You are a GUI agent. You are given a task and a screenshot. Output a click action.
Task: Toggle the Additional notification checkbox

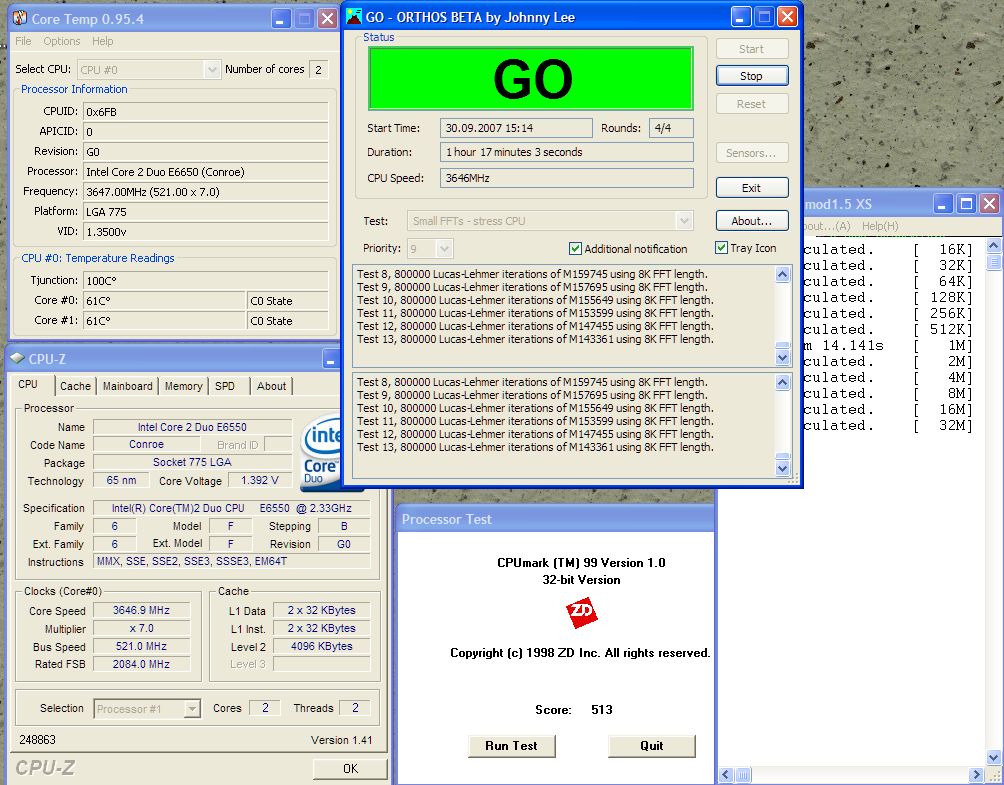[x=575, y=248]
